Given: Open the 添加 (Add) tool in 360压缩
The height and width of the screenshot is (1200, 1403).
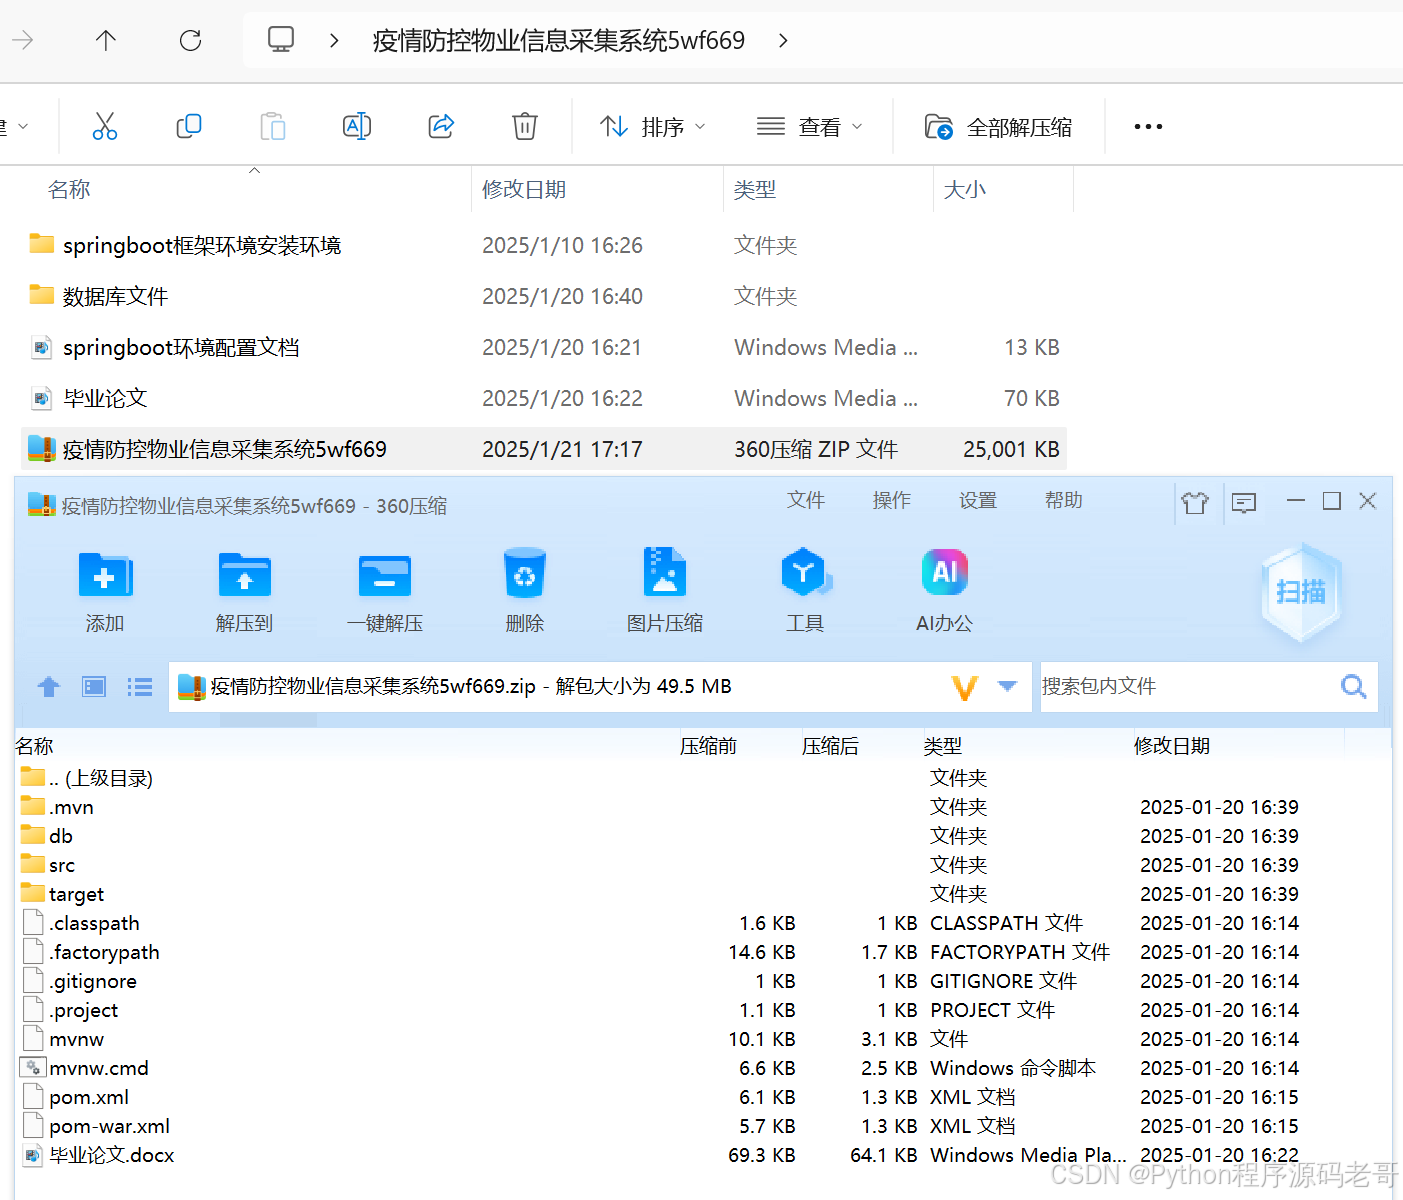Looking at the screenshot, I should coord(105,592).
